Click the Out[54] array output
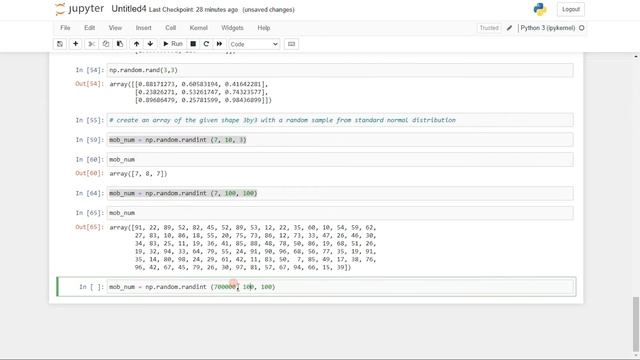The height and width of the screenshot is (360, 640). pyautogui.click(x=191, y=92)
